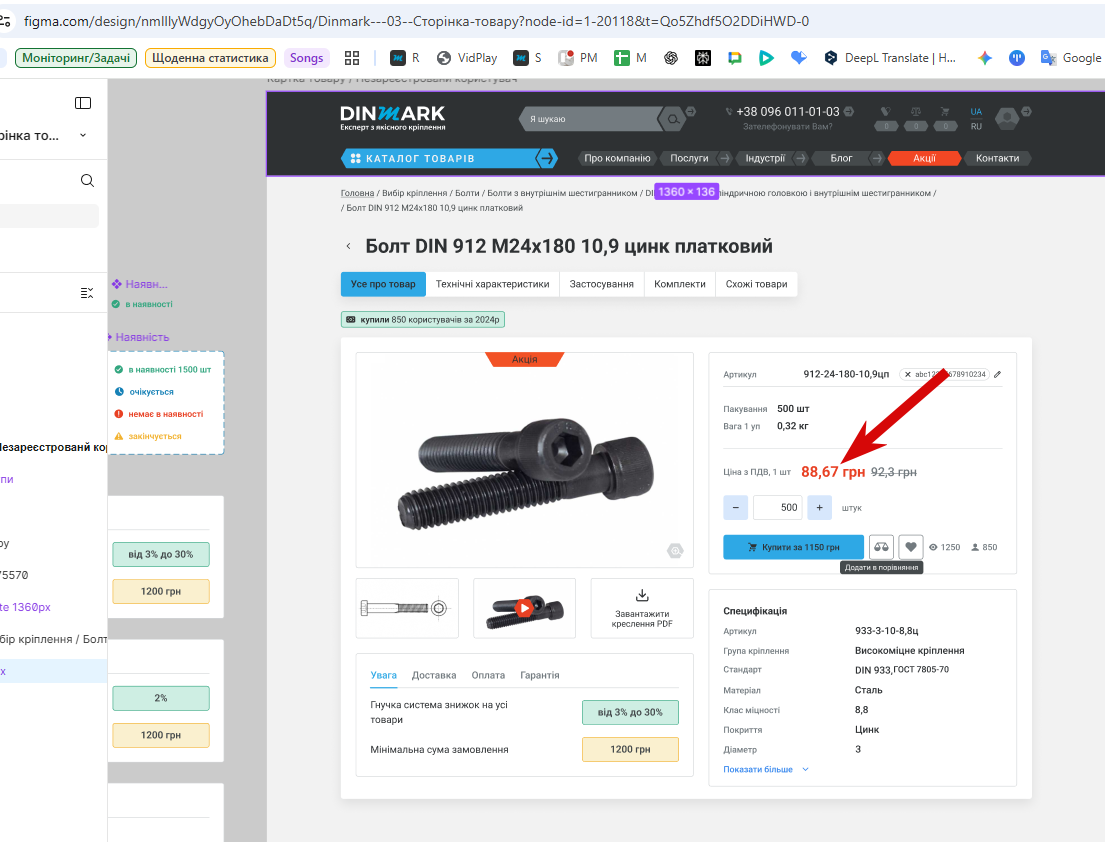The width and height of the screenshot is (1105, 842).
Task: Open the PM bookmark
Action: [x=577, y=58]
